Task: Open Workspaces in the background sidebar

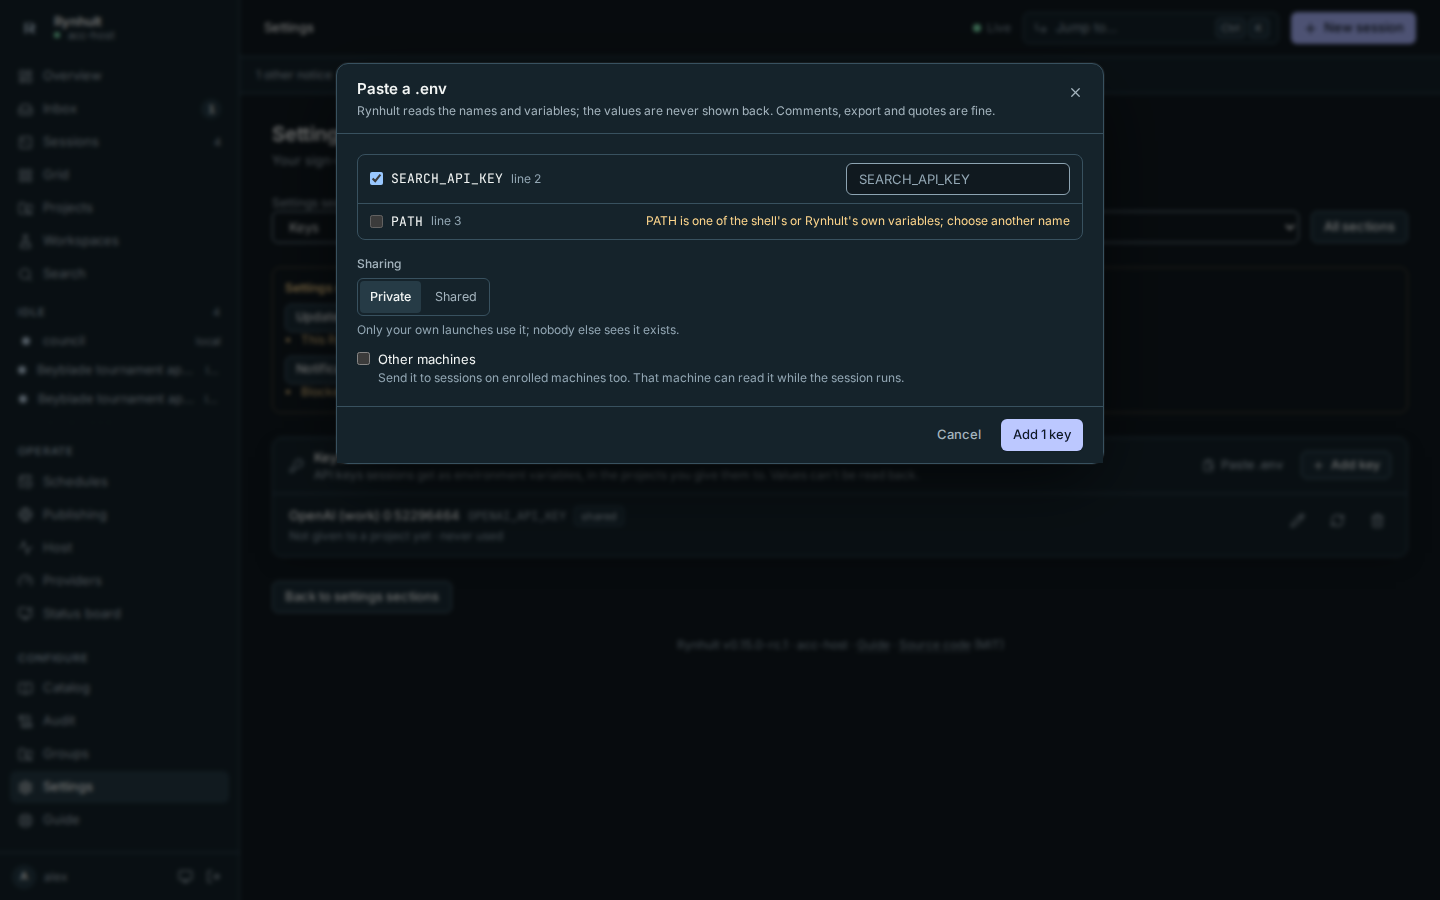Action: 120,241
